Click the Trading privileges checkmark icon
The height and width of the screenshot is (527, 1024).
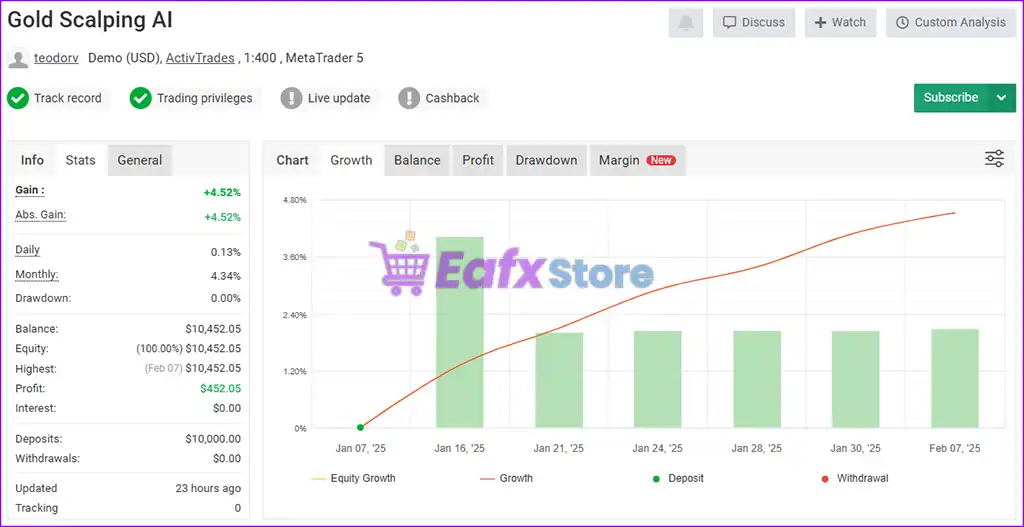[x=141, y=98]
